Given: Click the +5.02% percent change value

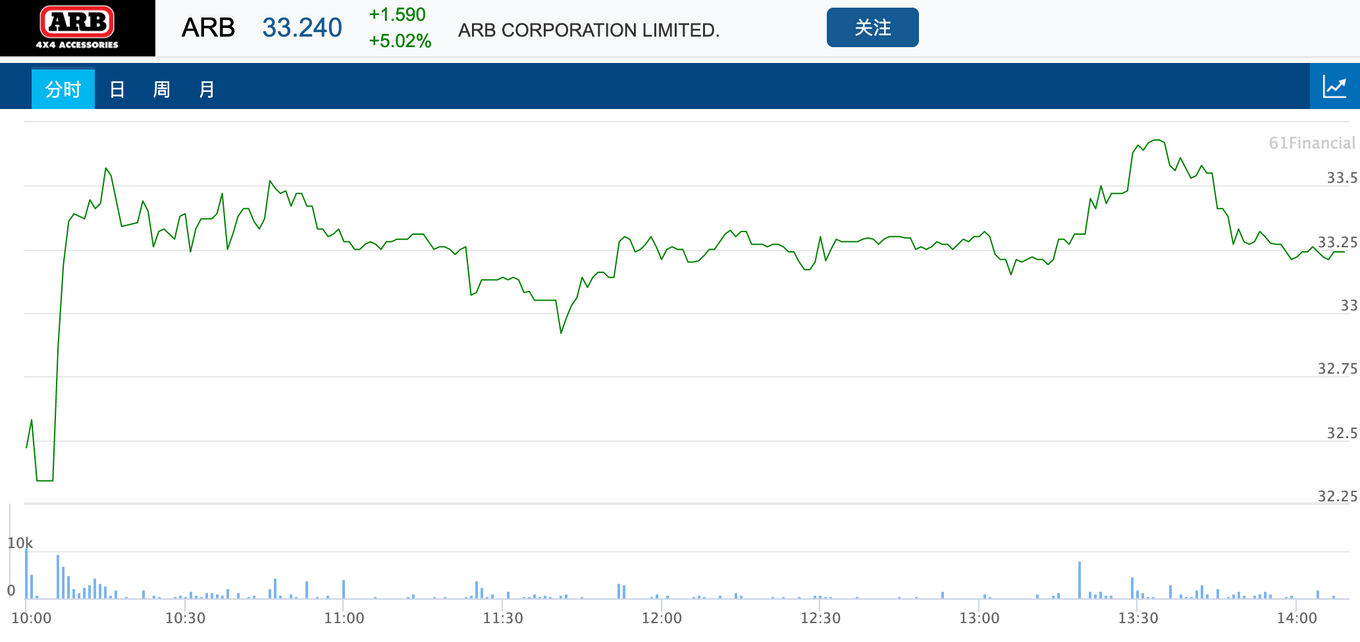Looking at the screenshot, I should (x=400, y=41).
